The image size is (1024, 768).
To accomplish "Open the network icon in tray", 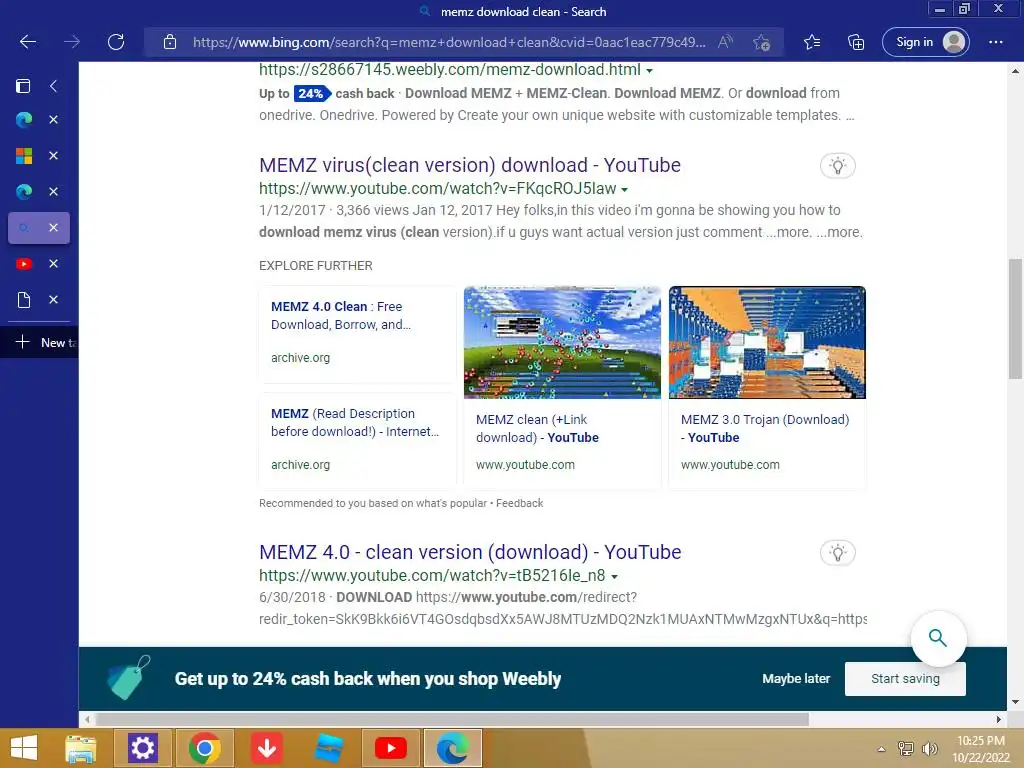I will pyautogui.click(x=906, y=749).
